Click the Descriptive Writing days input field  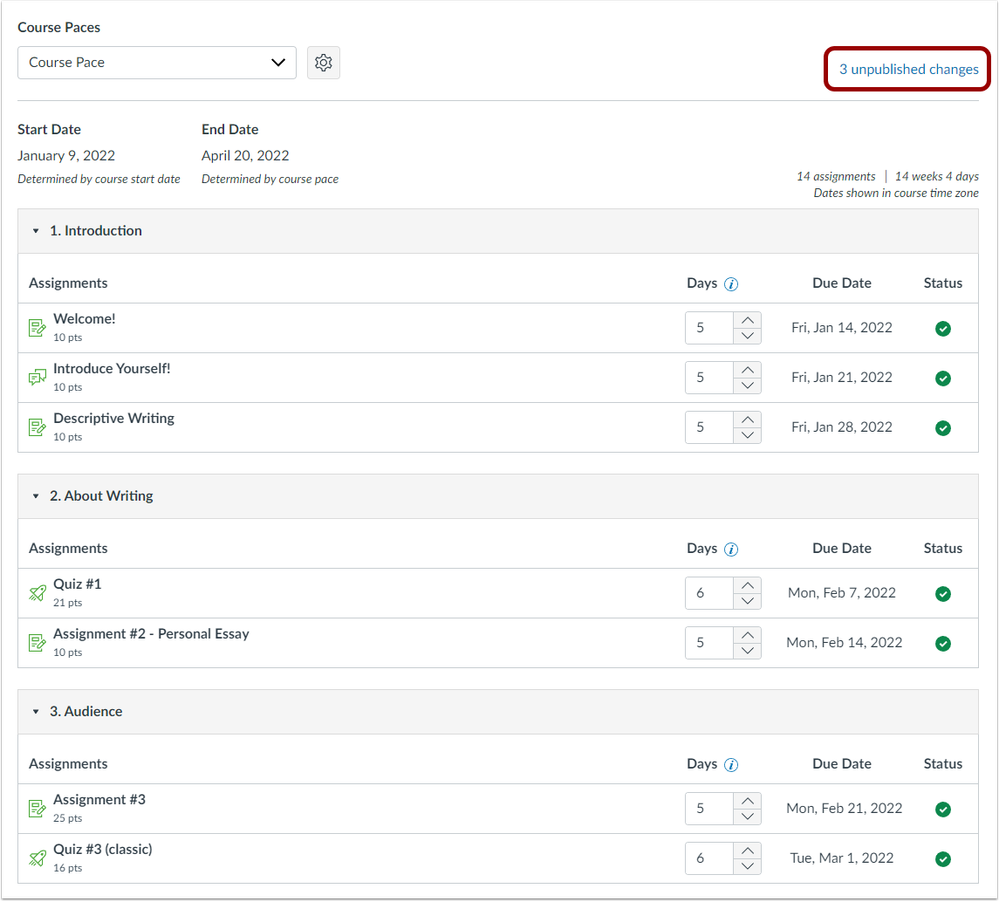coord(709,427)
